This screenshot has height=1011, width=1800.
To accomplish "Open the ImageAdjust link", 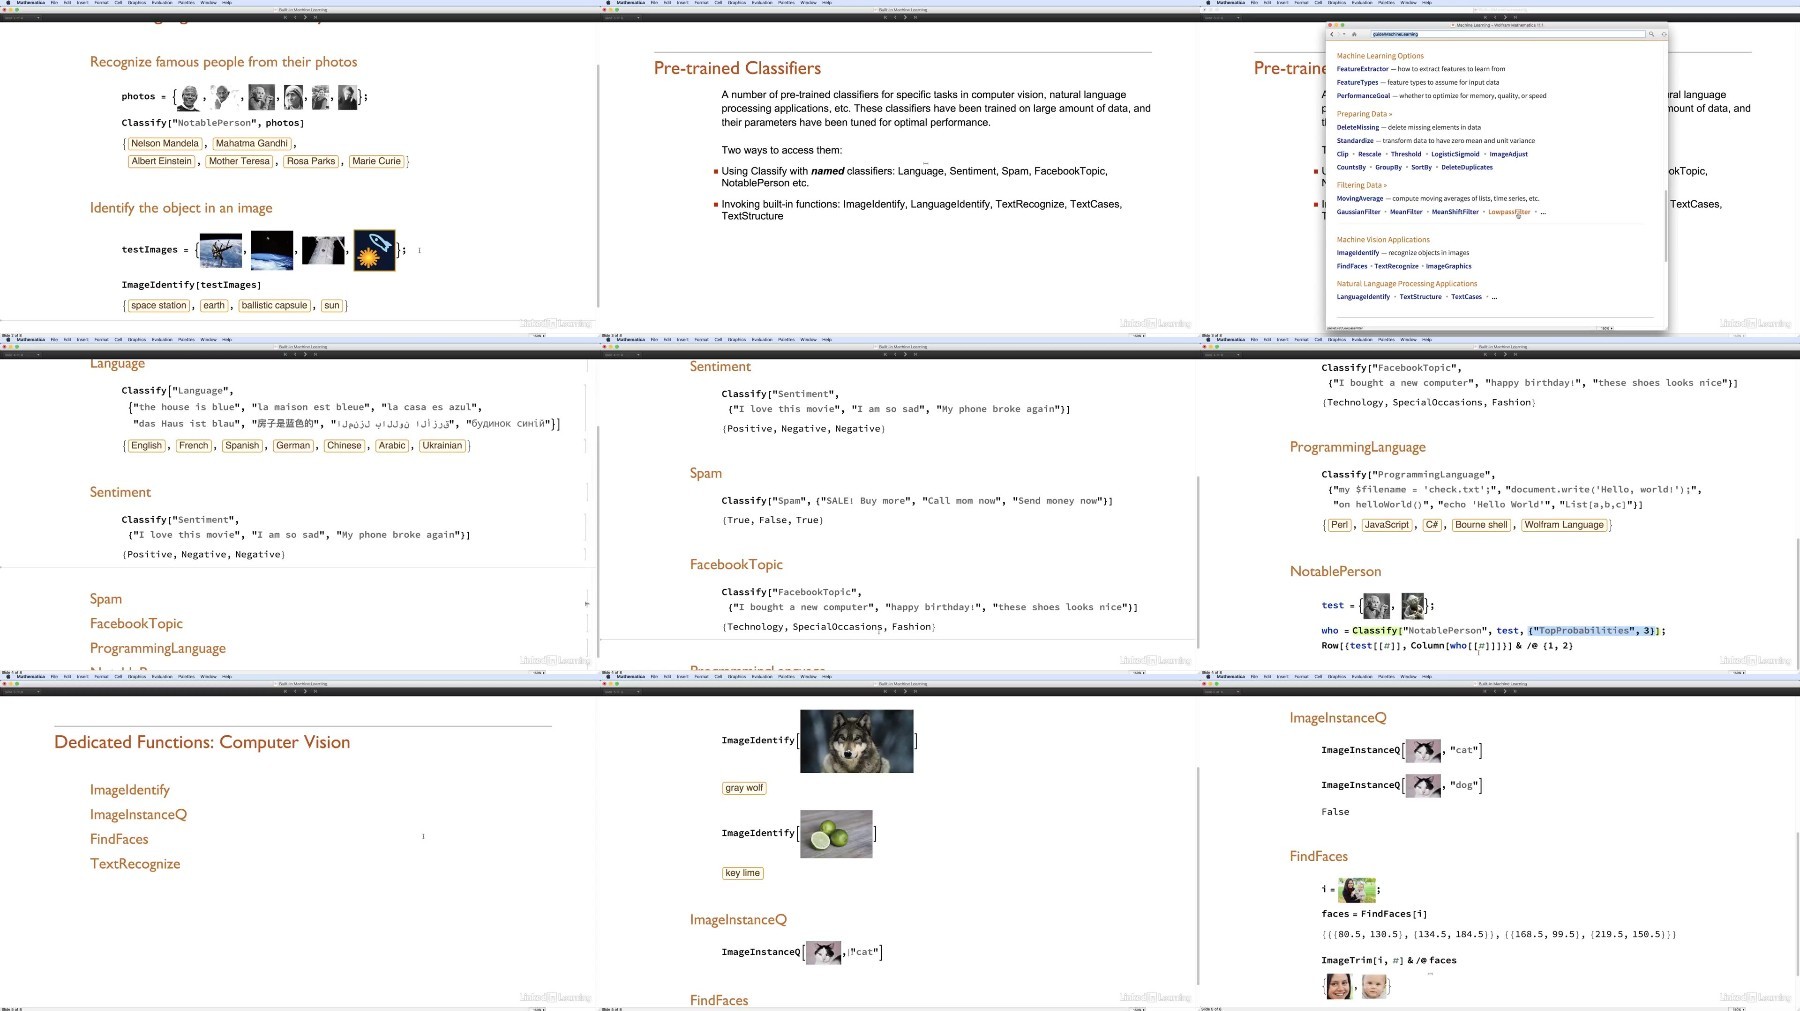I will click(1508, 154).
